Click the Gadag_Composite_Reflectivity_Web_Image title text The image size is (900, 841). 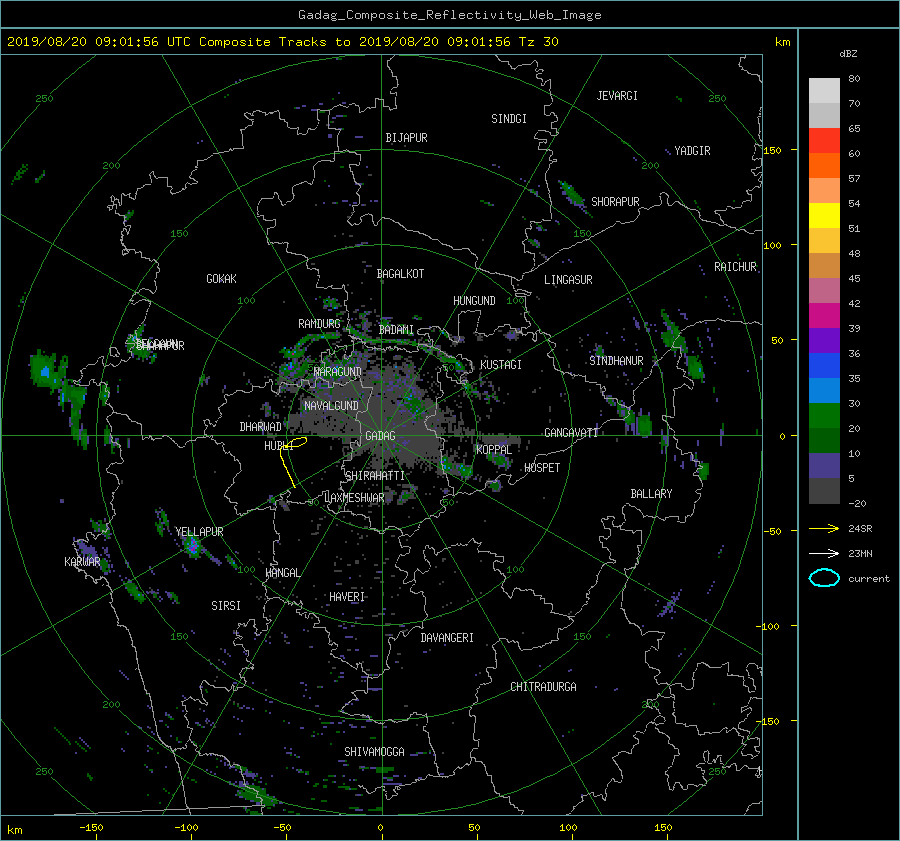click(449, 15)
